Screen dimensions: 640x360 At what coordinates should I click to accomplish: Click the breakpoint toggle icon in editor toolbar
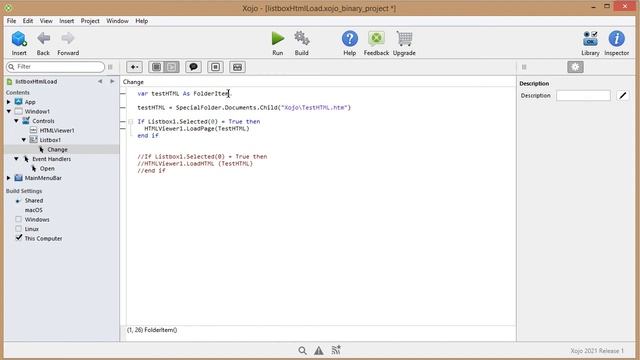pyautogui.click(x=216, y=67)
